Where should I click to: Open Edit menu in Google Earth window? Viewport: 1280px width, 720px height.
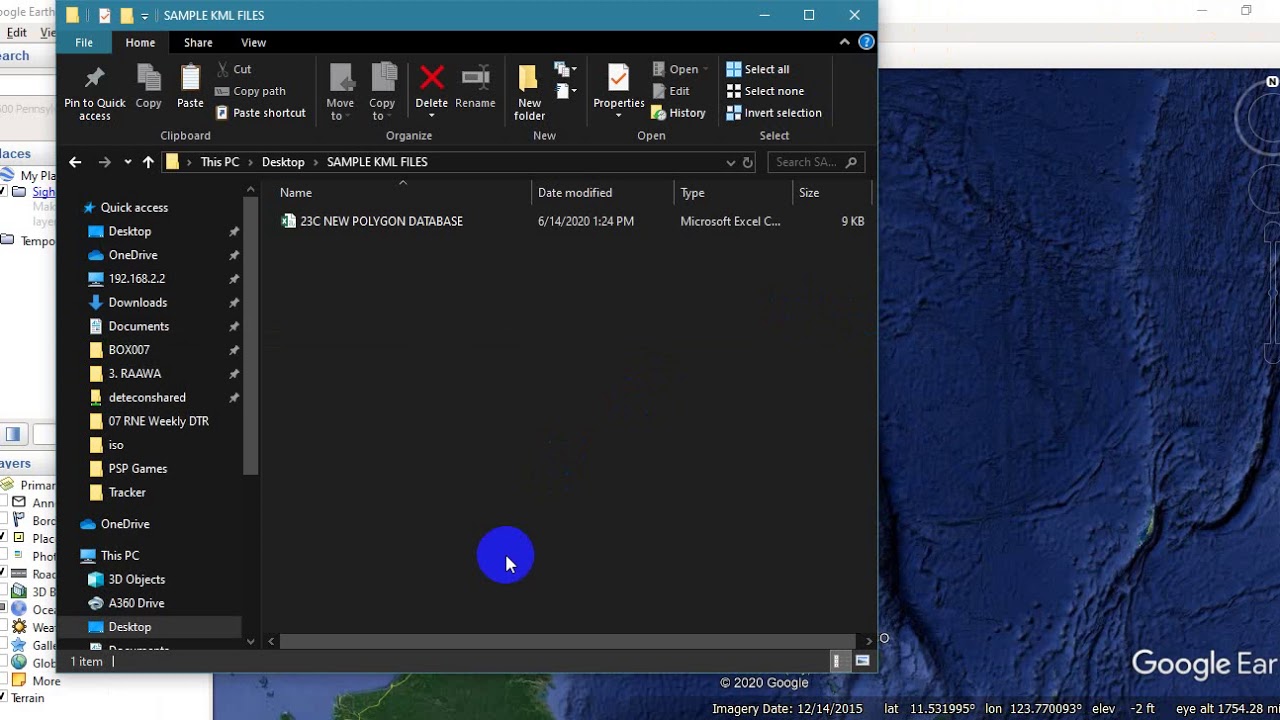point(16,33)
